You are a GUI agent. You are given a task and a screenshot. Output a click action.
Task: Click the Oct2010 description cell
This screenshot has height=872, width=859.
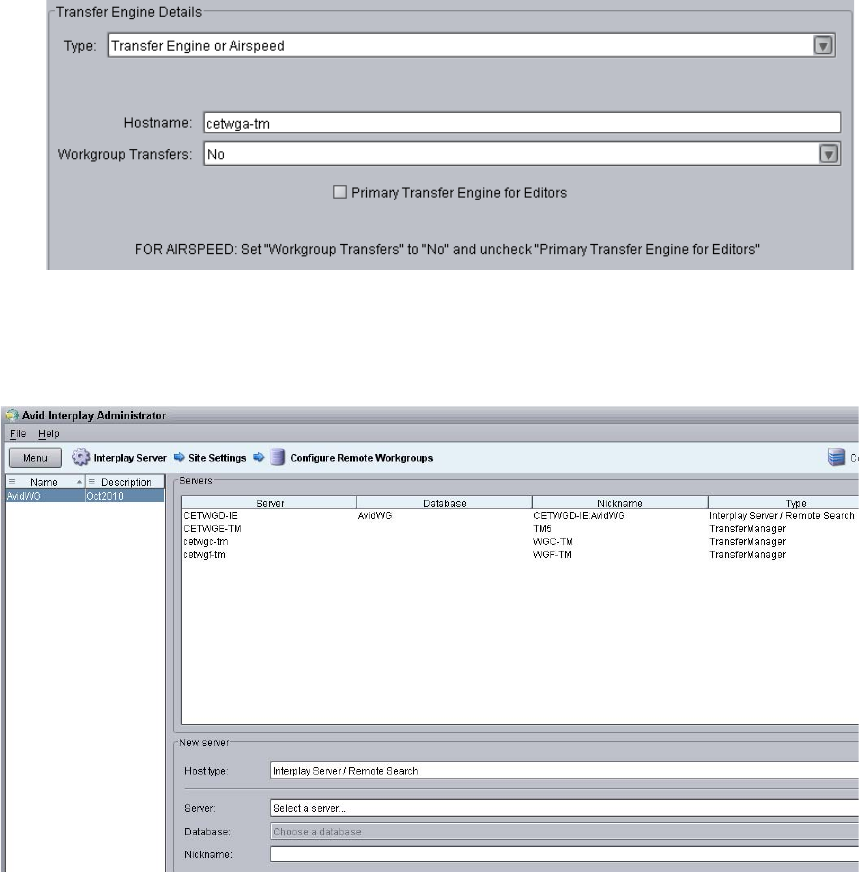(x=125, y=496)
